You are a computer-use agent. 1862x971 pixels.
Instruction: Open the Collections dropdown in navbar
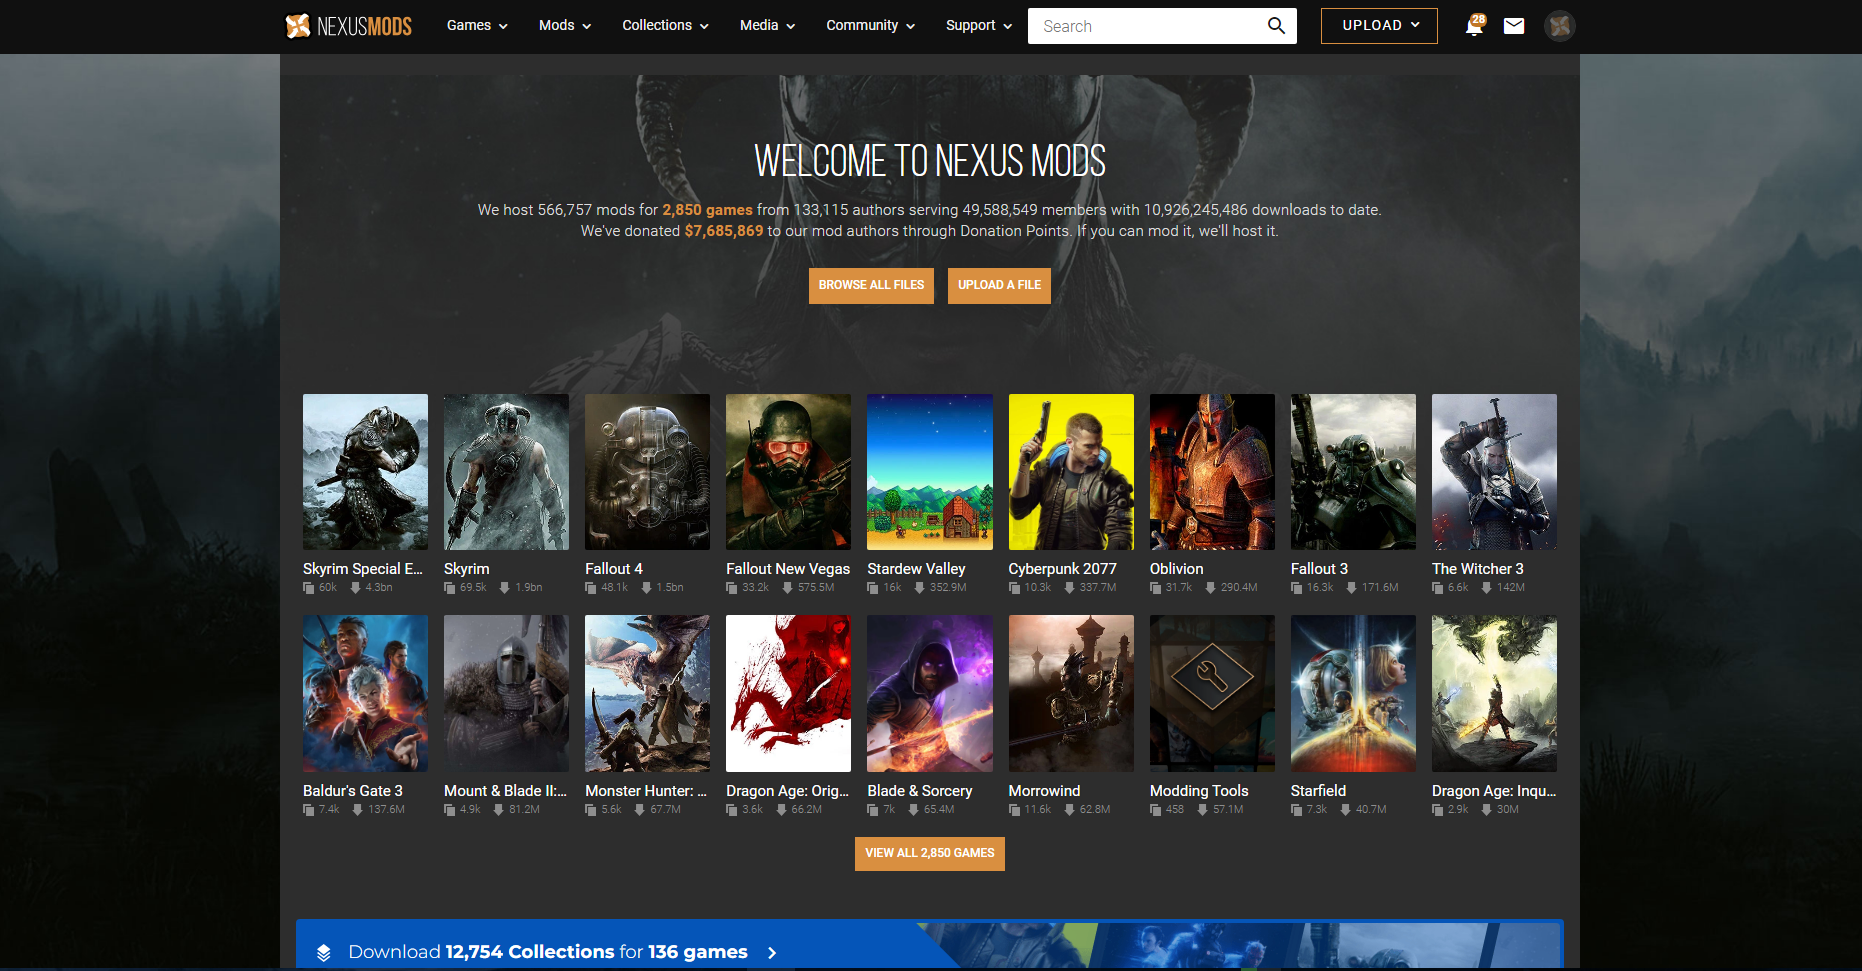tap(665, 26)
